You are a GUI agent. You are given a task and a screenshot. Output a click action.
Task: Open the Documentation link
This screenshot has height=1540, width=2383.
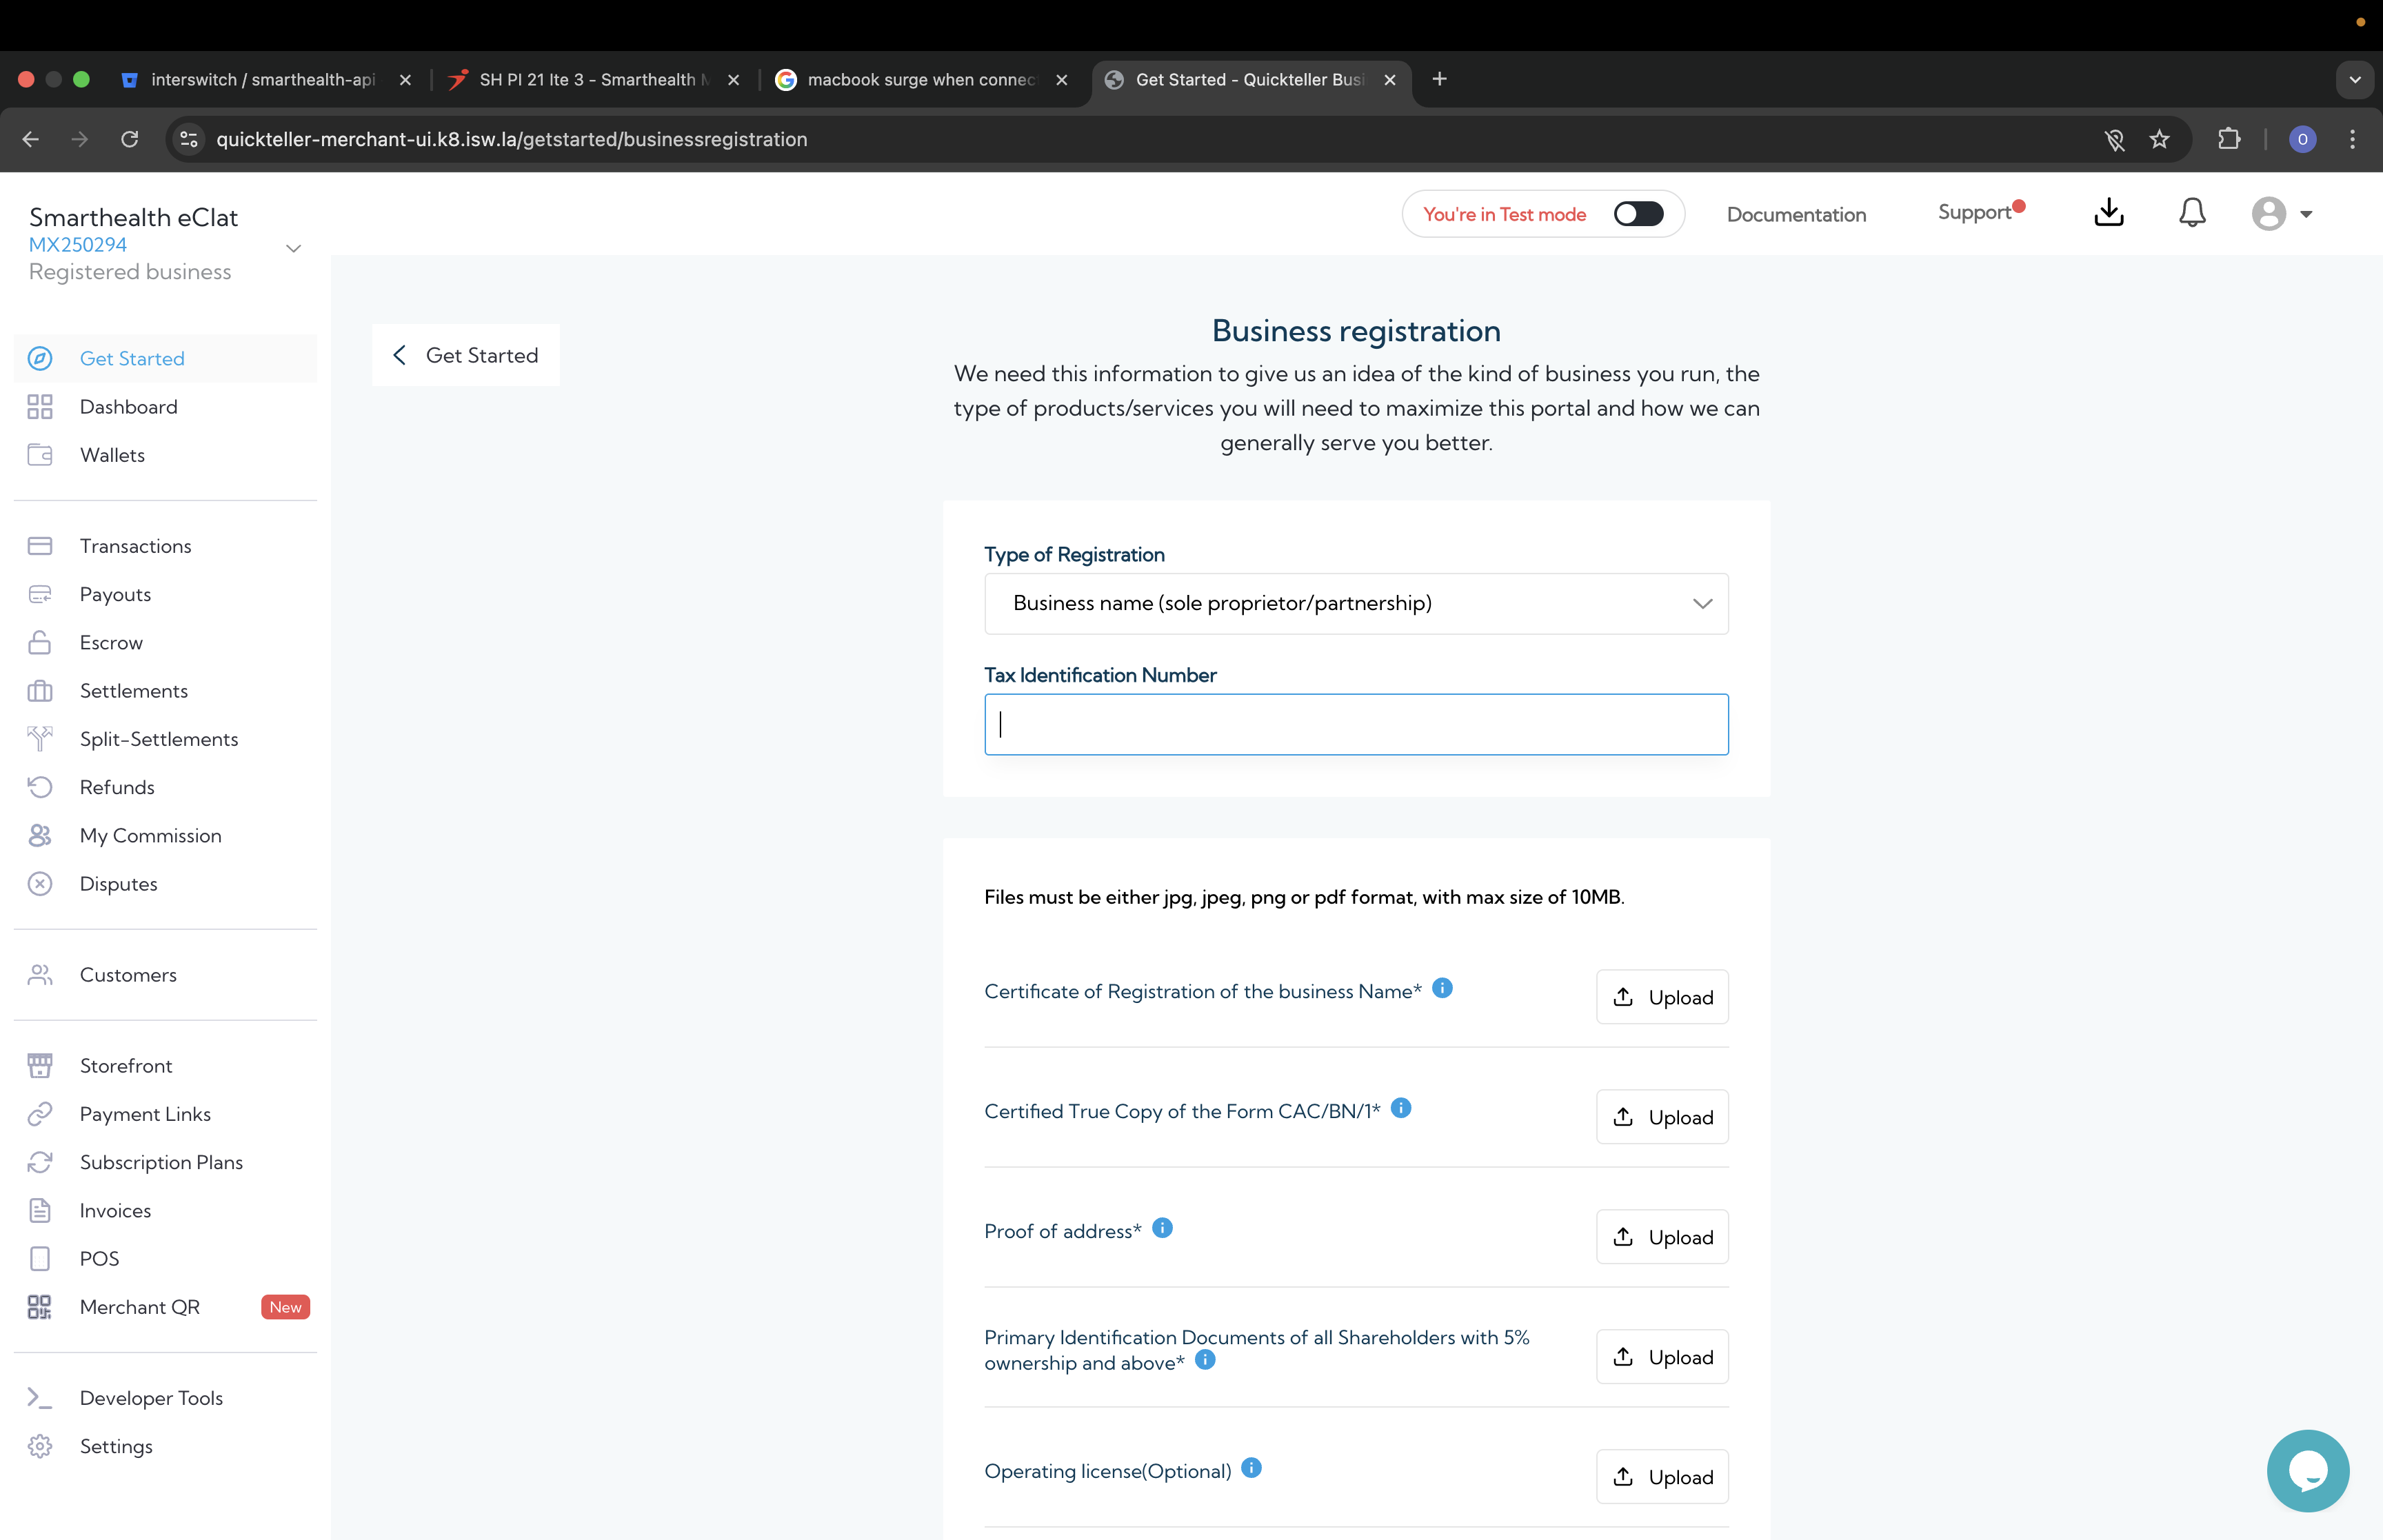1796,214
